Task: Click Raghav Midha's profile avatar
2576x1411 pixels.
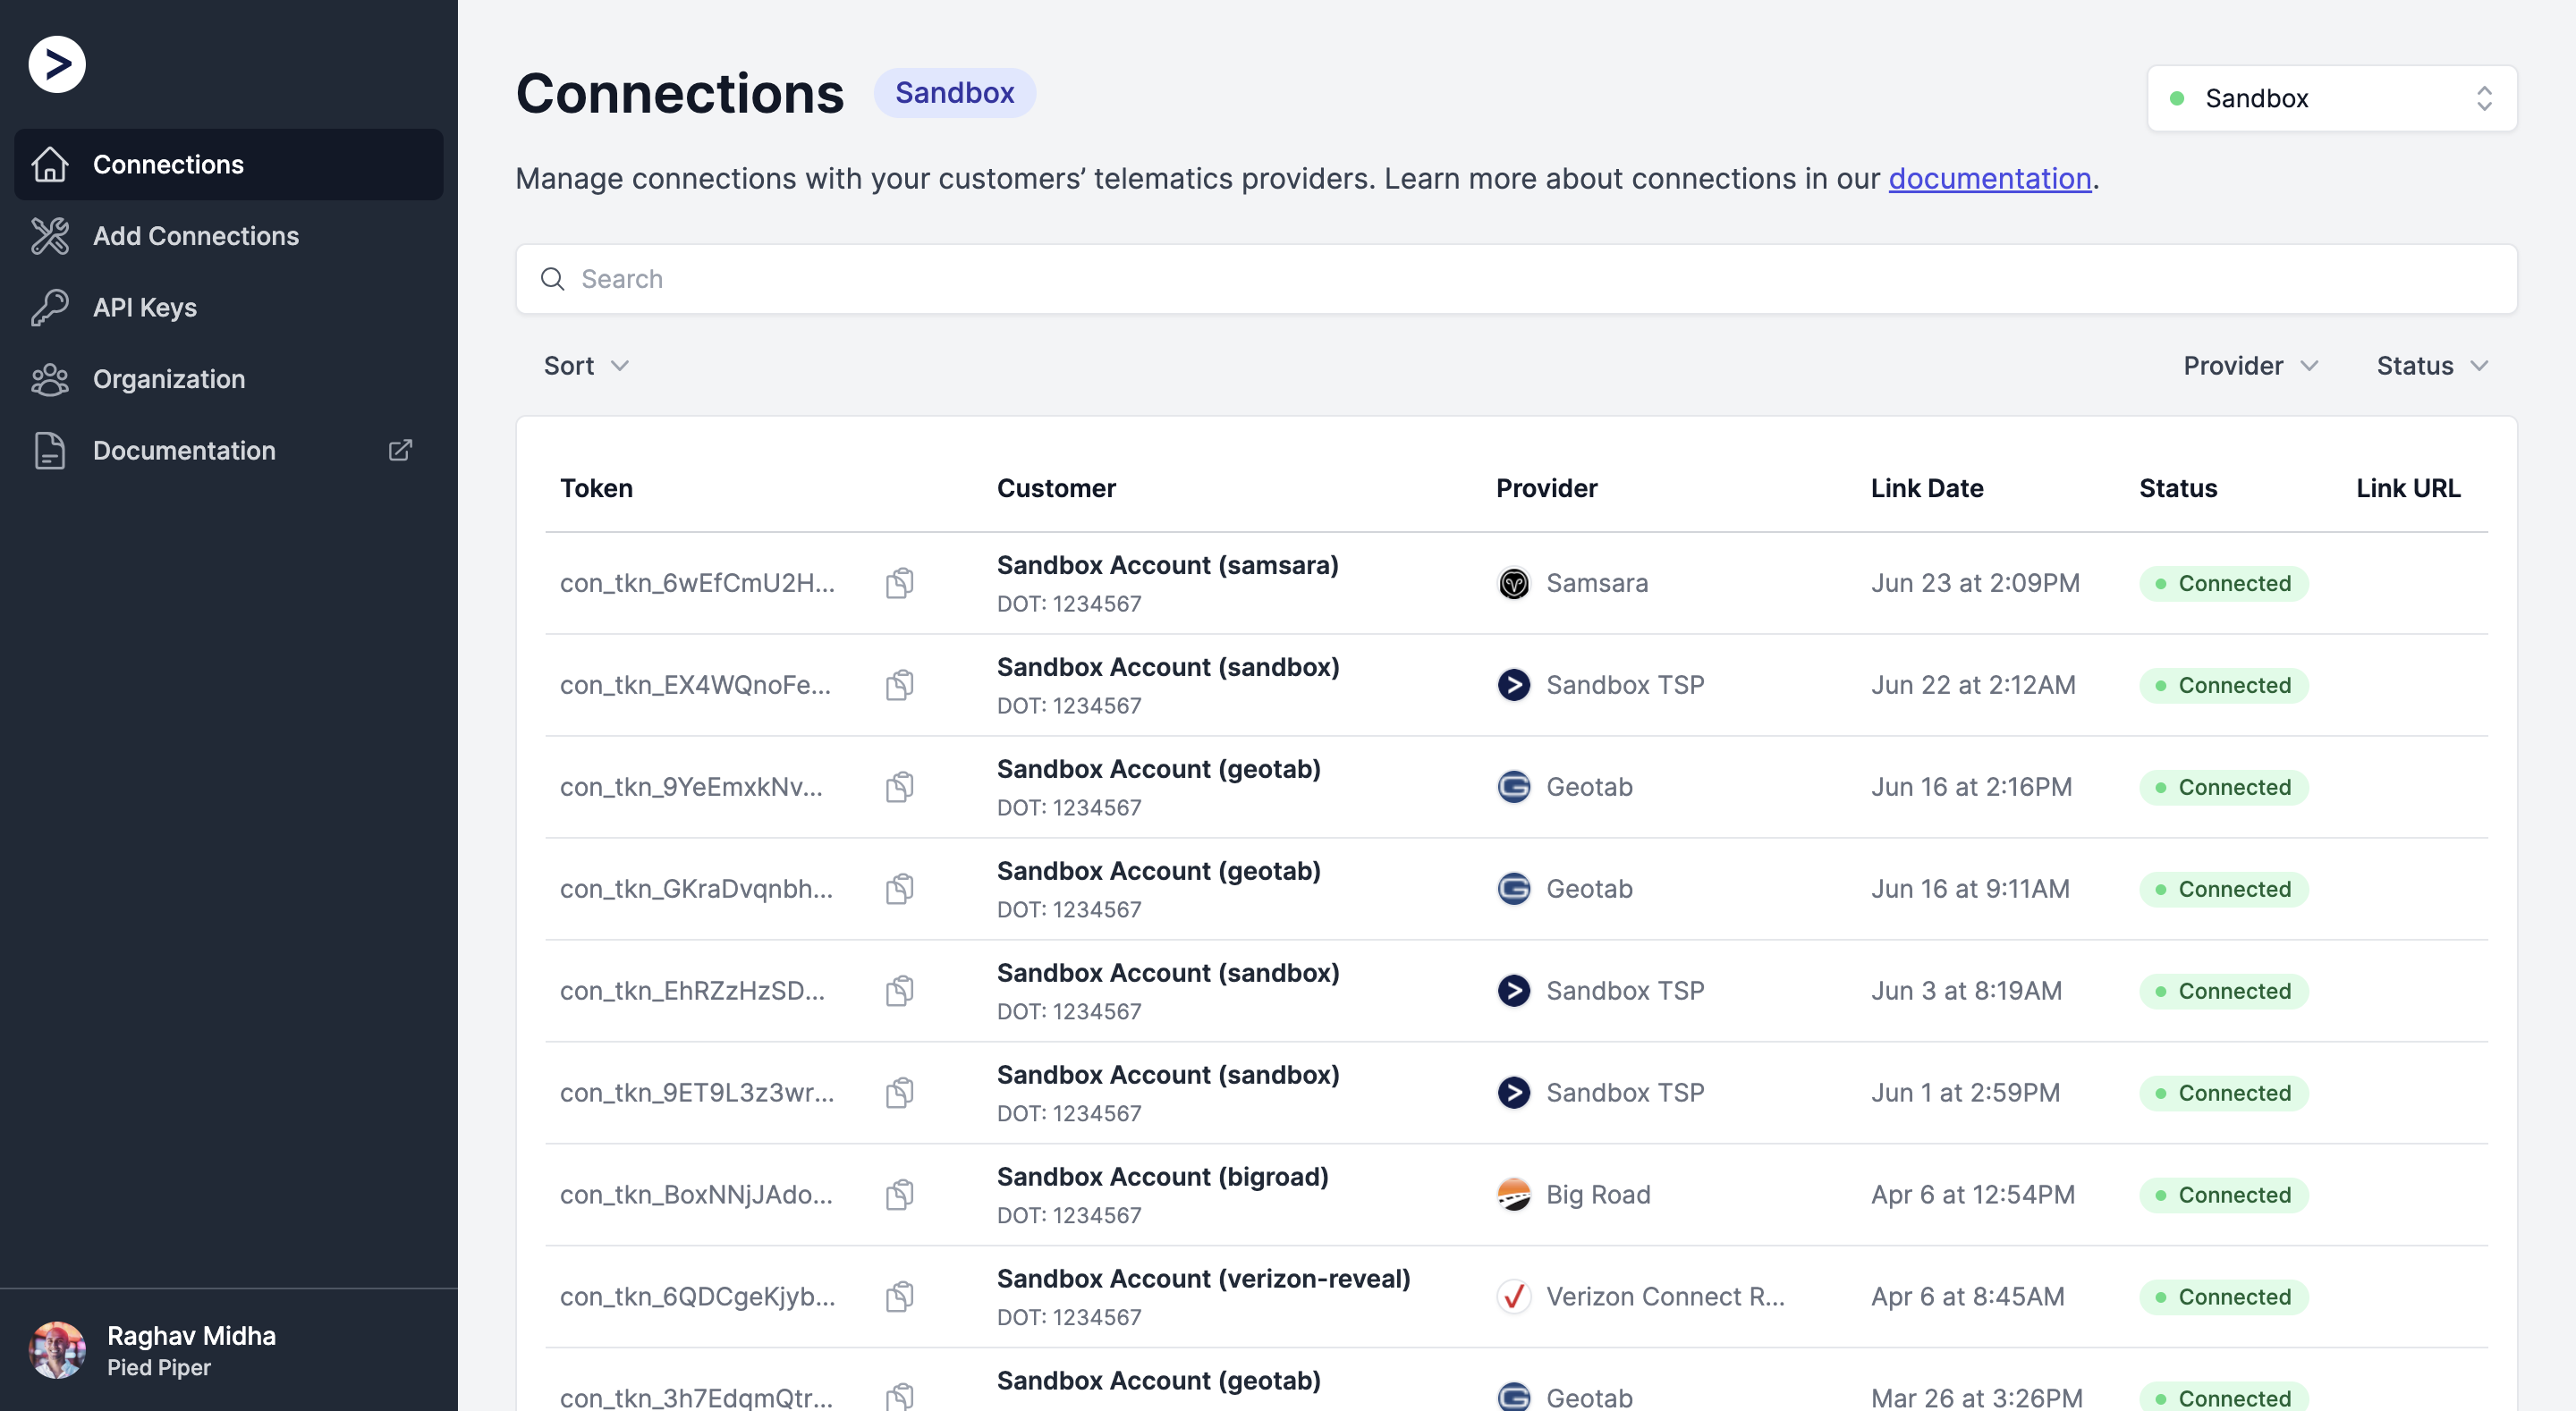Action: (x=57, y=1349)
